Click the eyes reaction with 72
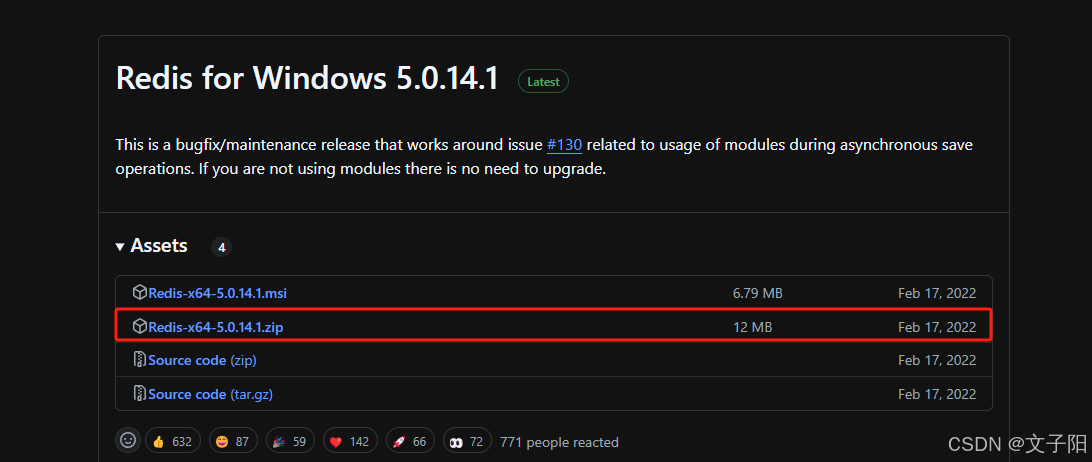This screenshot has height=462, width=1092. [467, 441]
